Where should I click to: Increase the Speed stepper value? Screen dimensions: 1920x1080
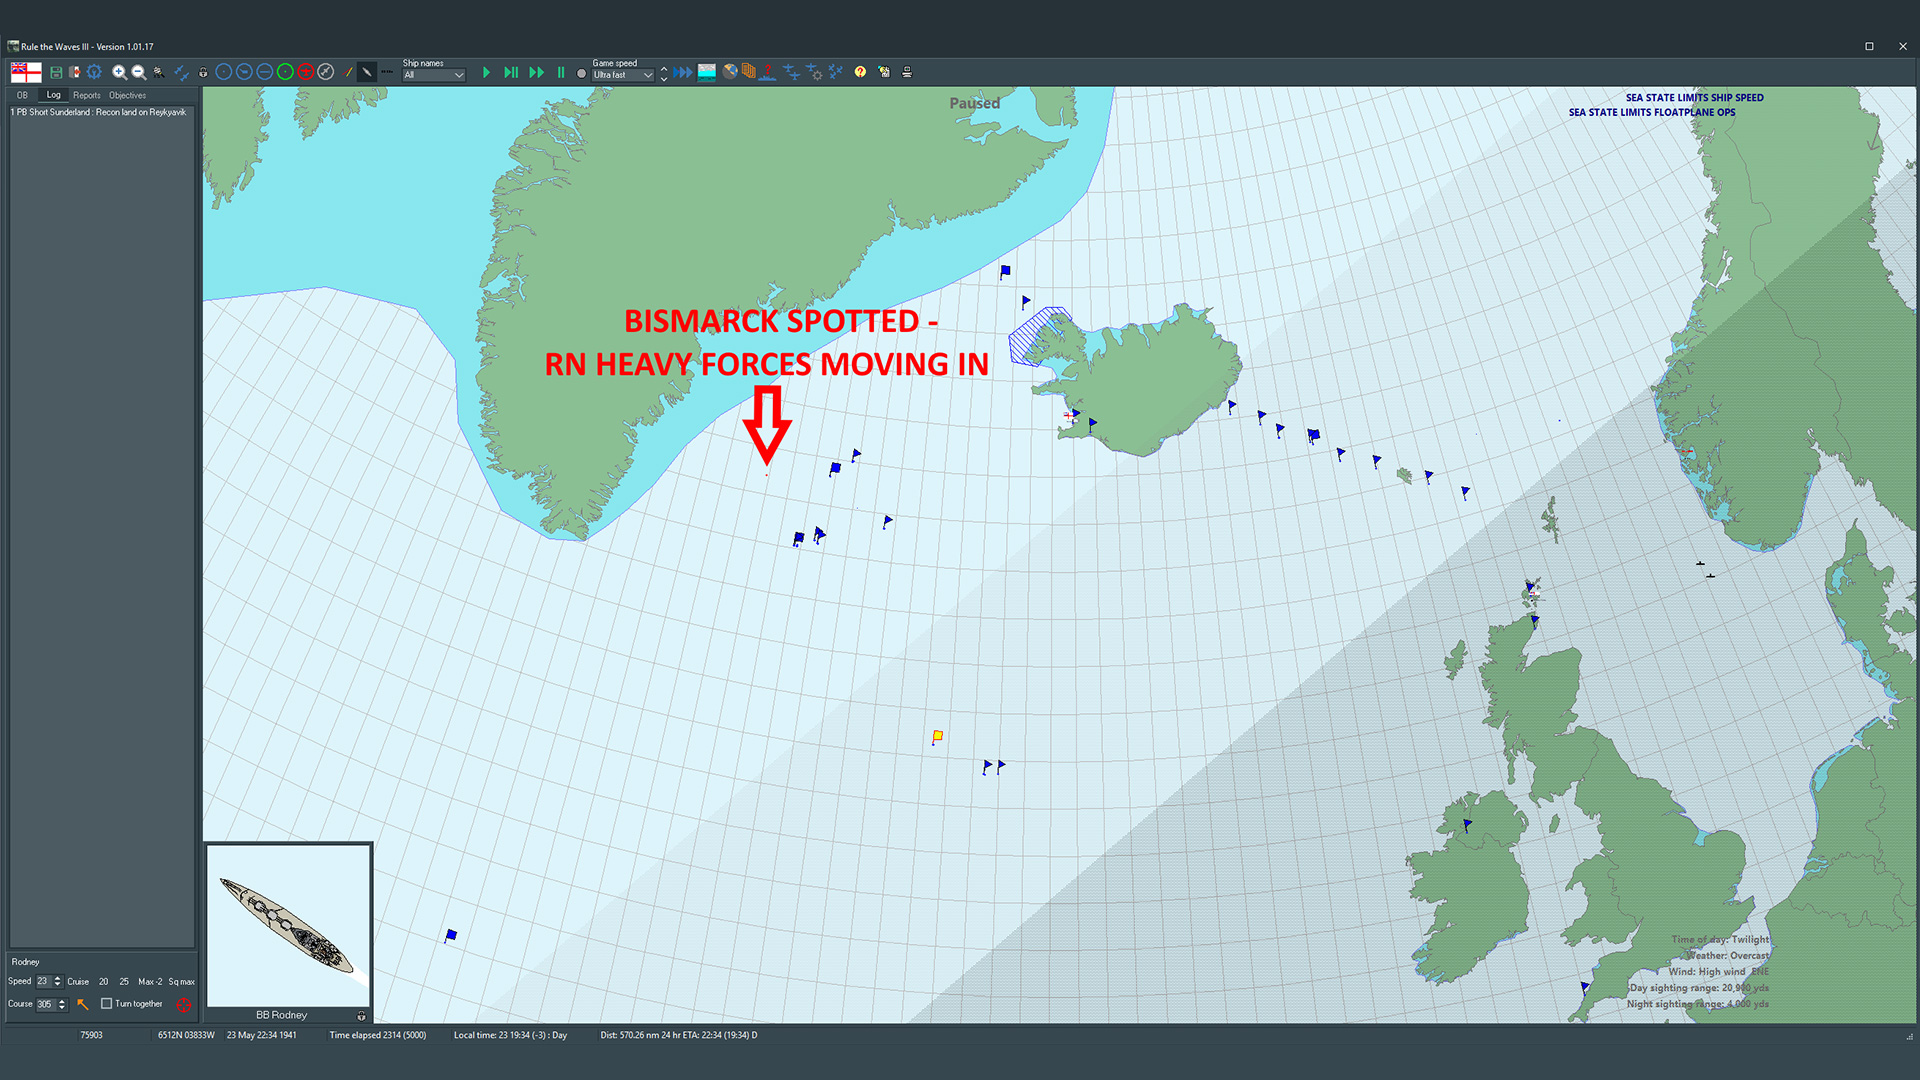58,978
